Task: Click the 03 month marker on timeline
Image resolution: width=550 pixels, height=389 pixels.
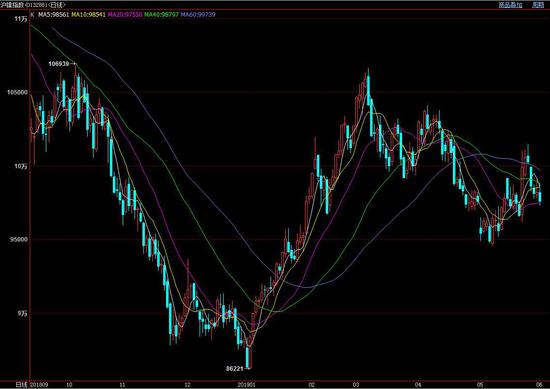Action: coord(356,385)
